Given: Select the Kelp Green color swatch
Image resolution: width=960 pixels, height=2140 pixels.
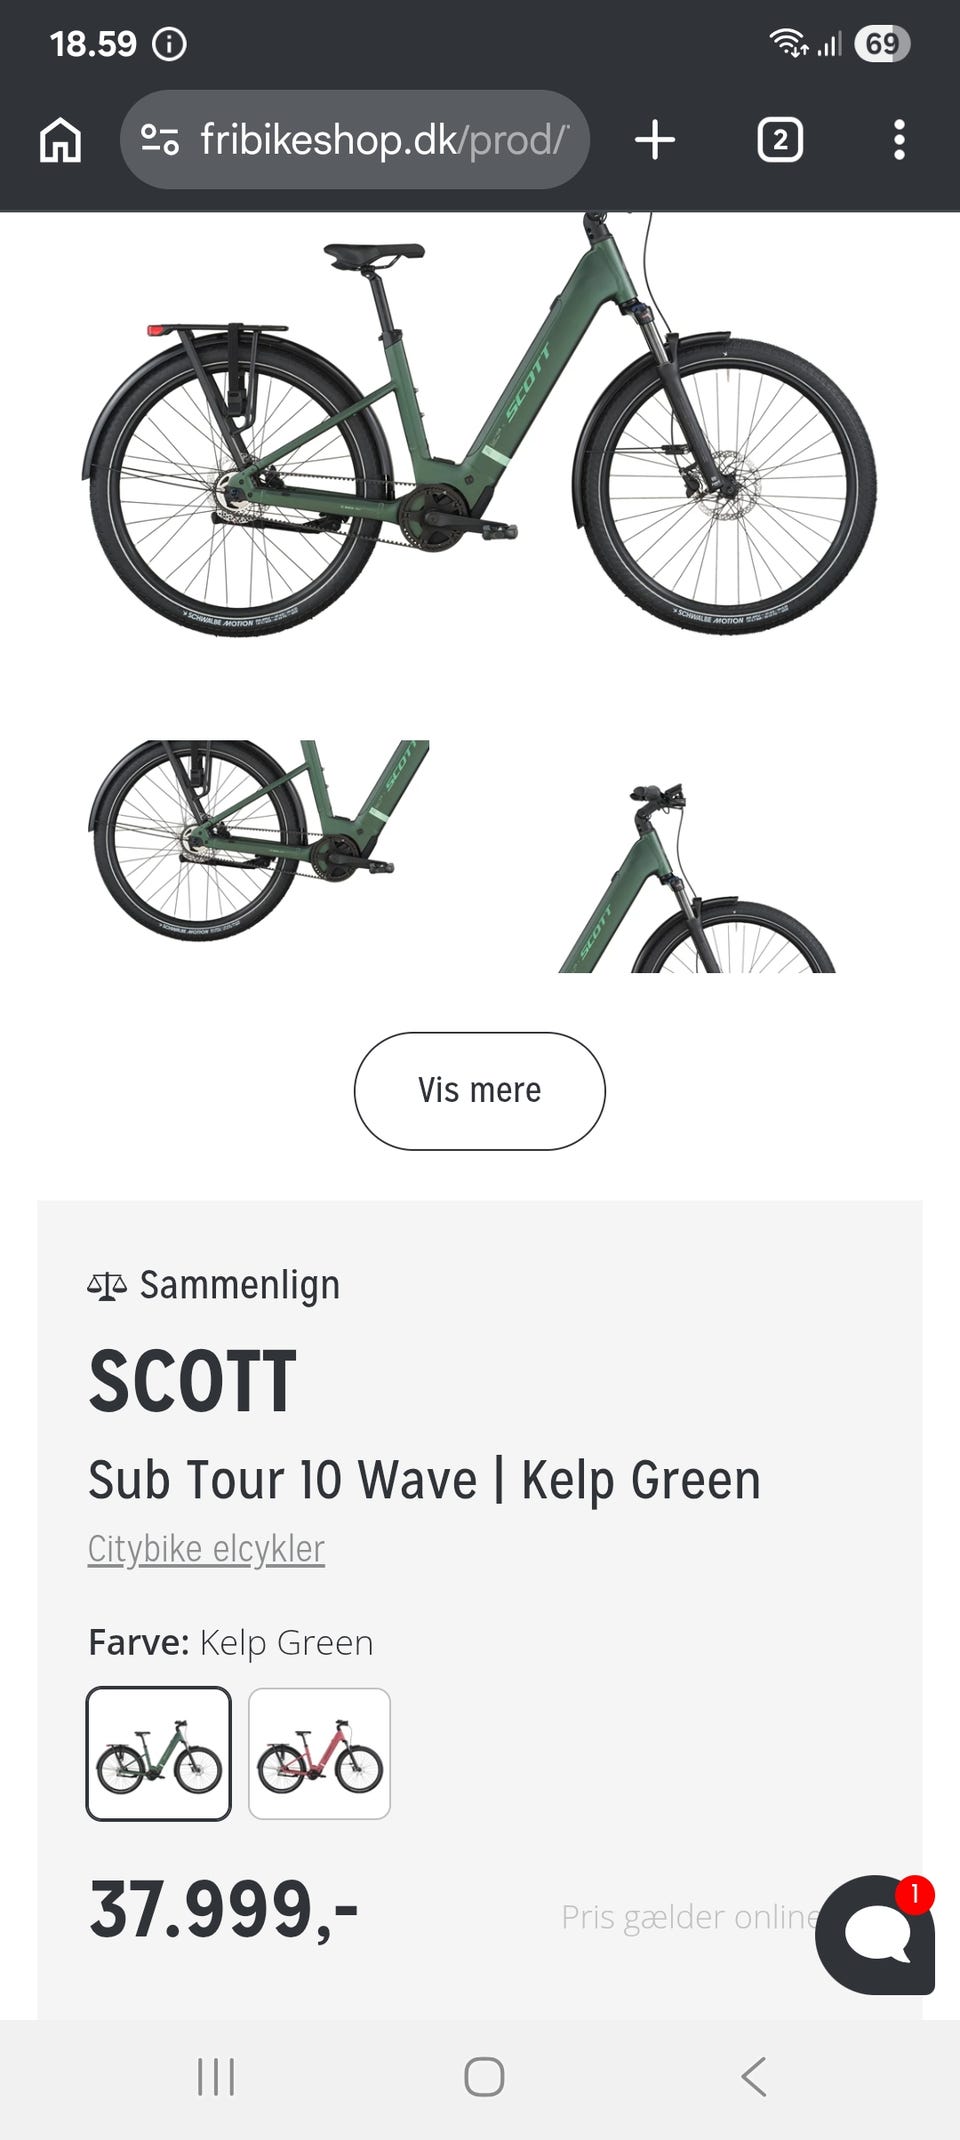Looking at the screenshot, I should (159, 1754).
